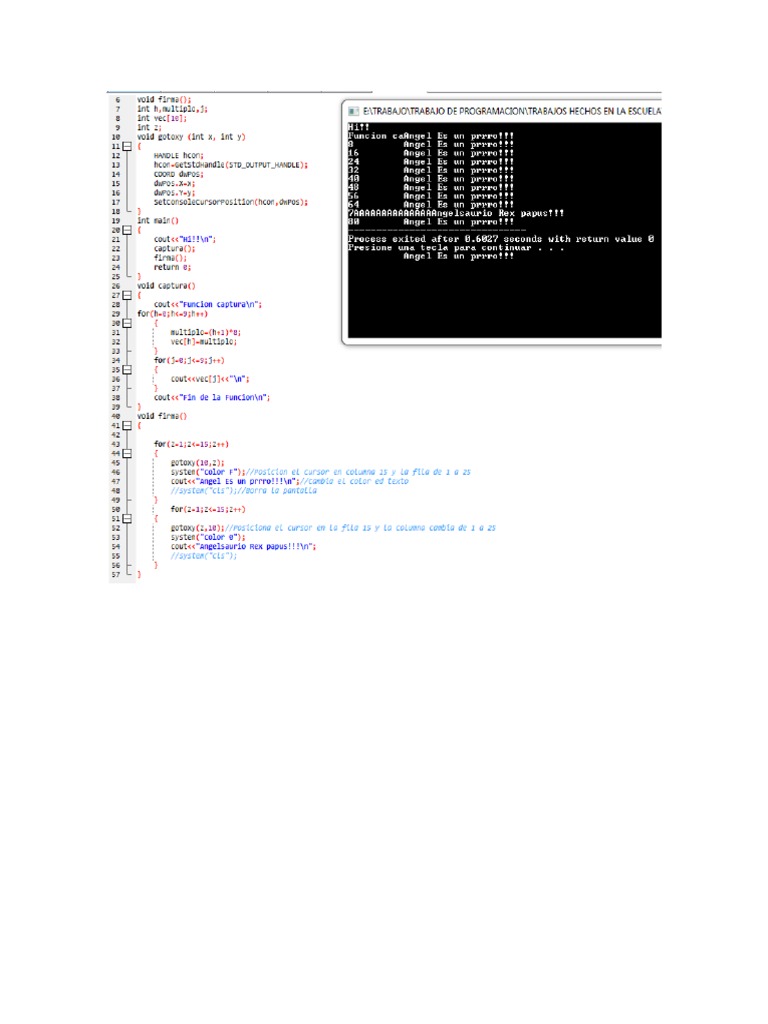Click 'COORD dwPos;' code line

click(178, 174)
